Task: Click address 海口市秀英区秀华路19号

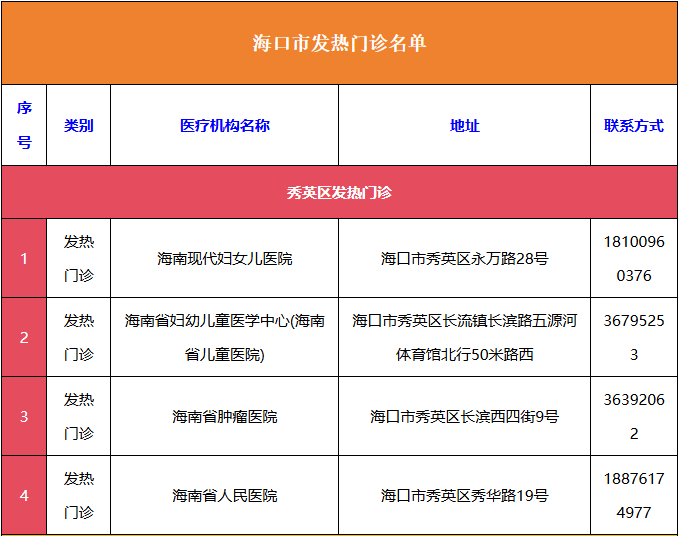Action: pyautogui.click(x=465, y=495)
